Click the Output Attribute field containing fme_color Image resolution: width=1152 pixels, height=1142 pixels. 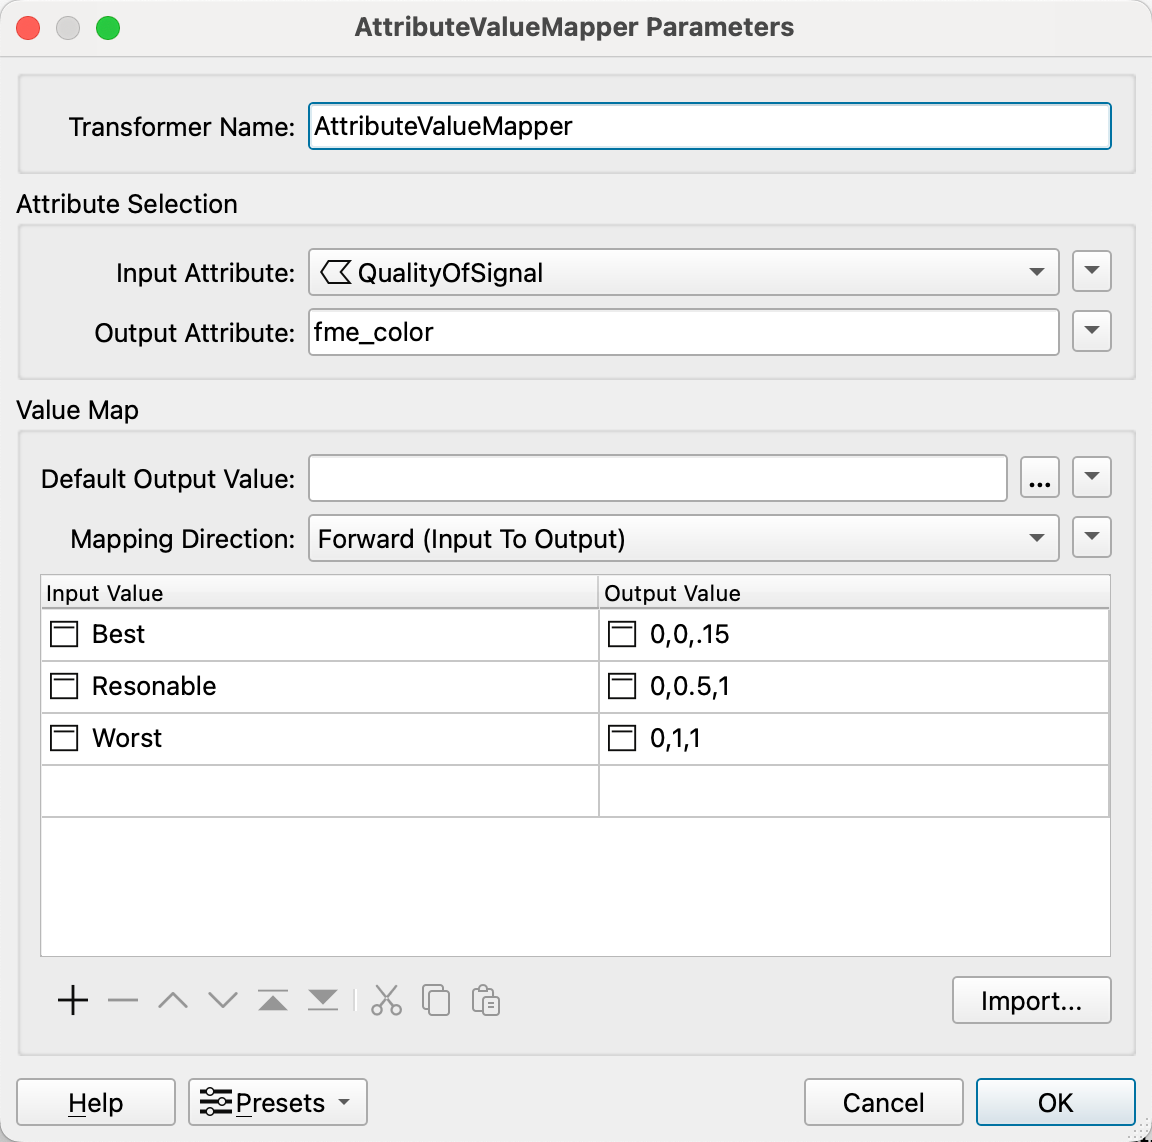tap(683, 332)
